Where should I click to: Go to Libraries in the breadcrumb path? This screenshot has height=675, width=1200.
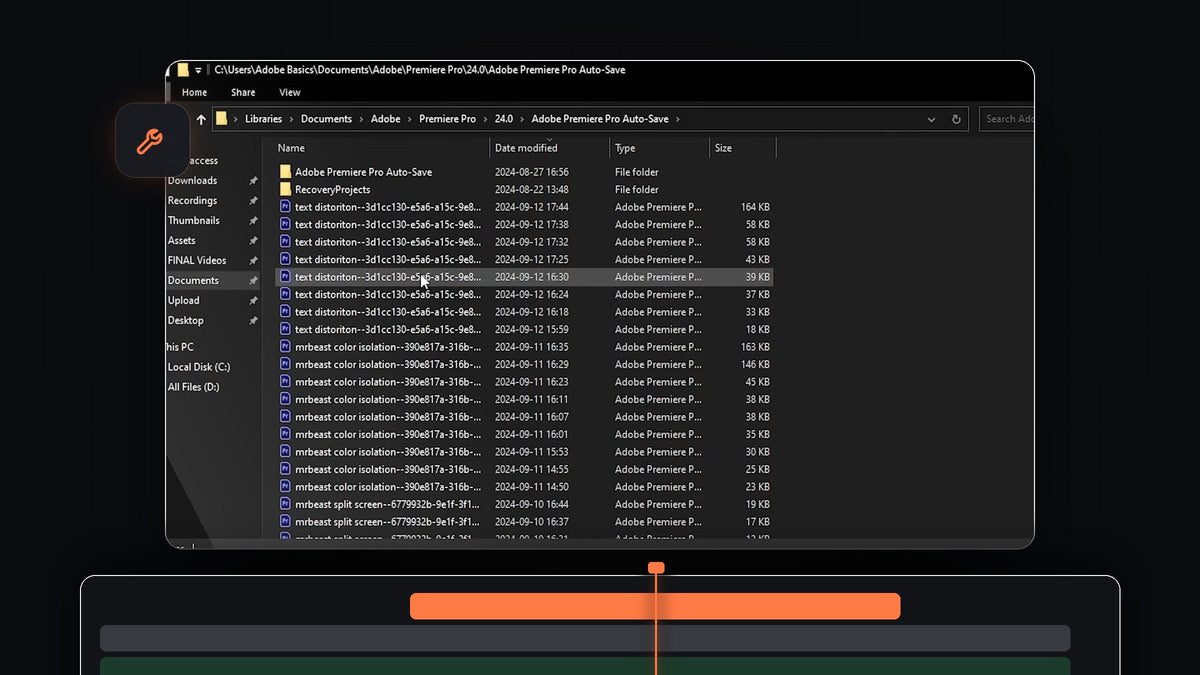tap(264, 119)
